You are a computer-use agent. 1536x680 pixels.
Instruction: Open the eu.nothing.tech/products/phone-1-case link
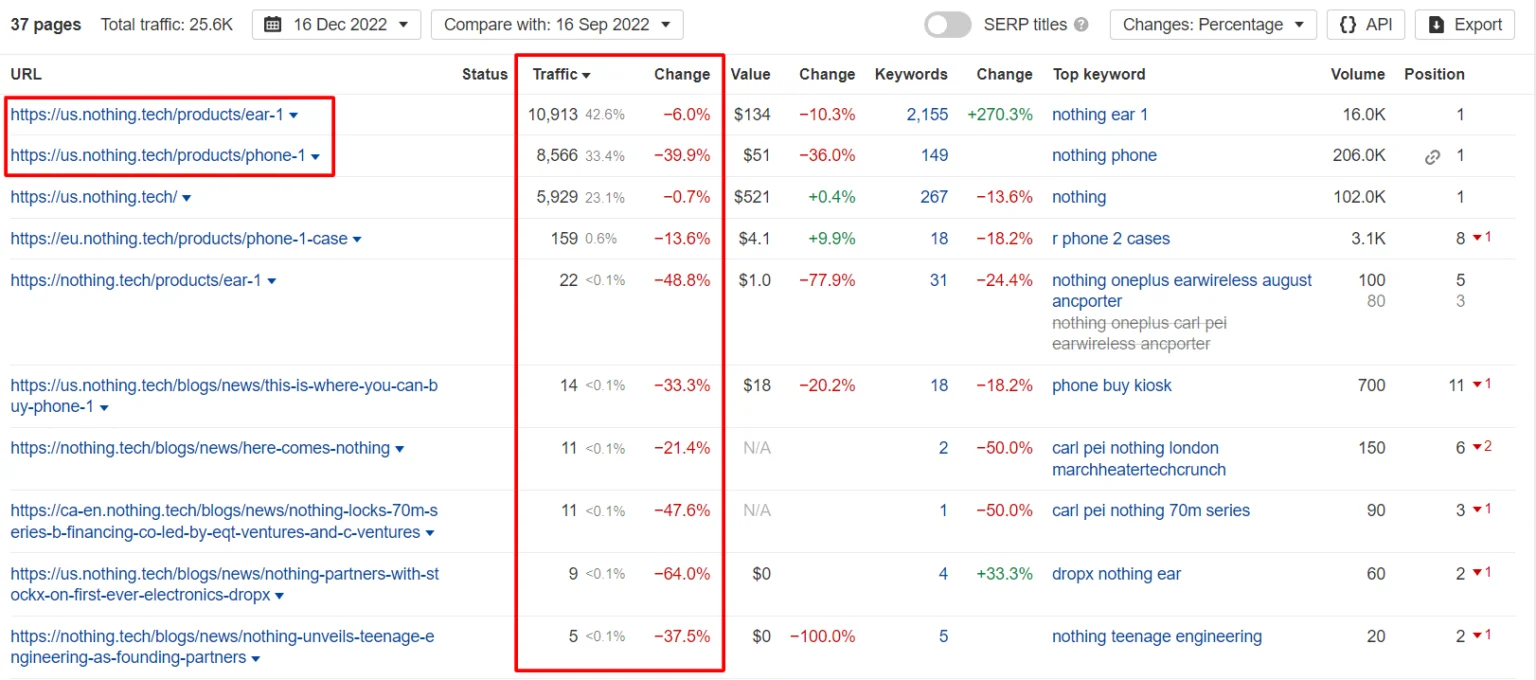[179, 238]
